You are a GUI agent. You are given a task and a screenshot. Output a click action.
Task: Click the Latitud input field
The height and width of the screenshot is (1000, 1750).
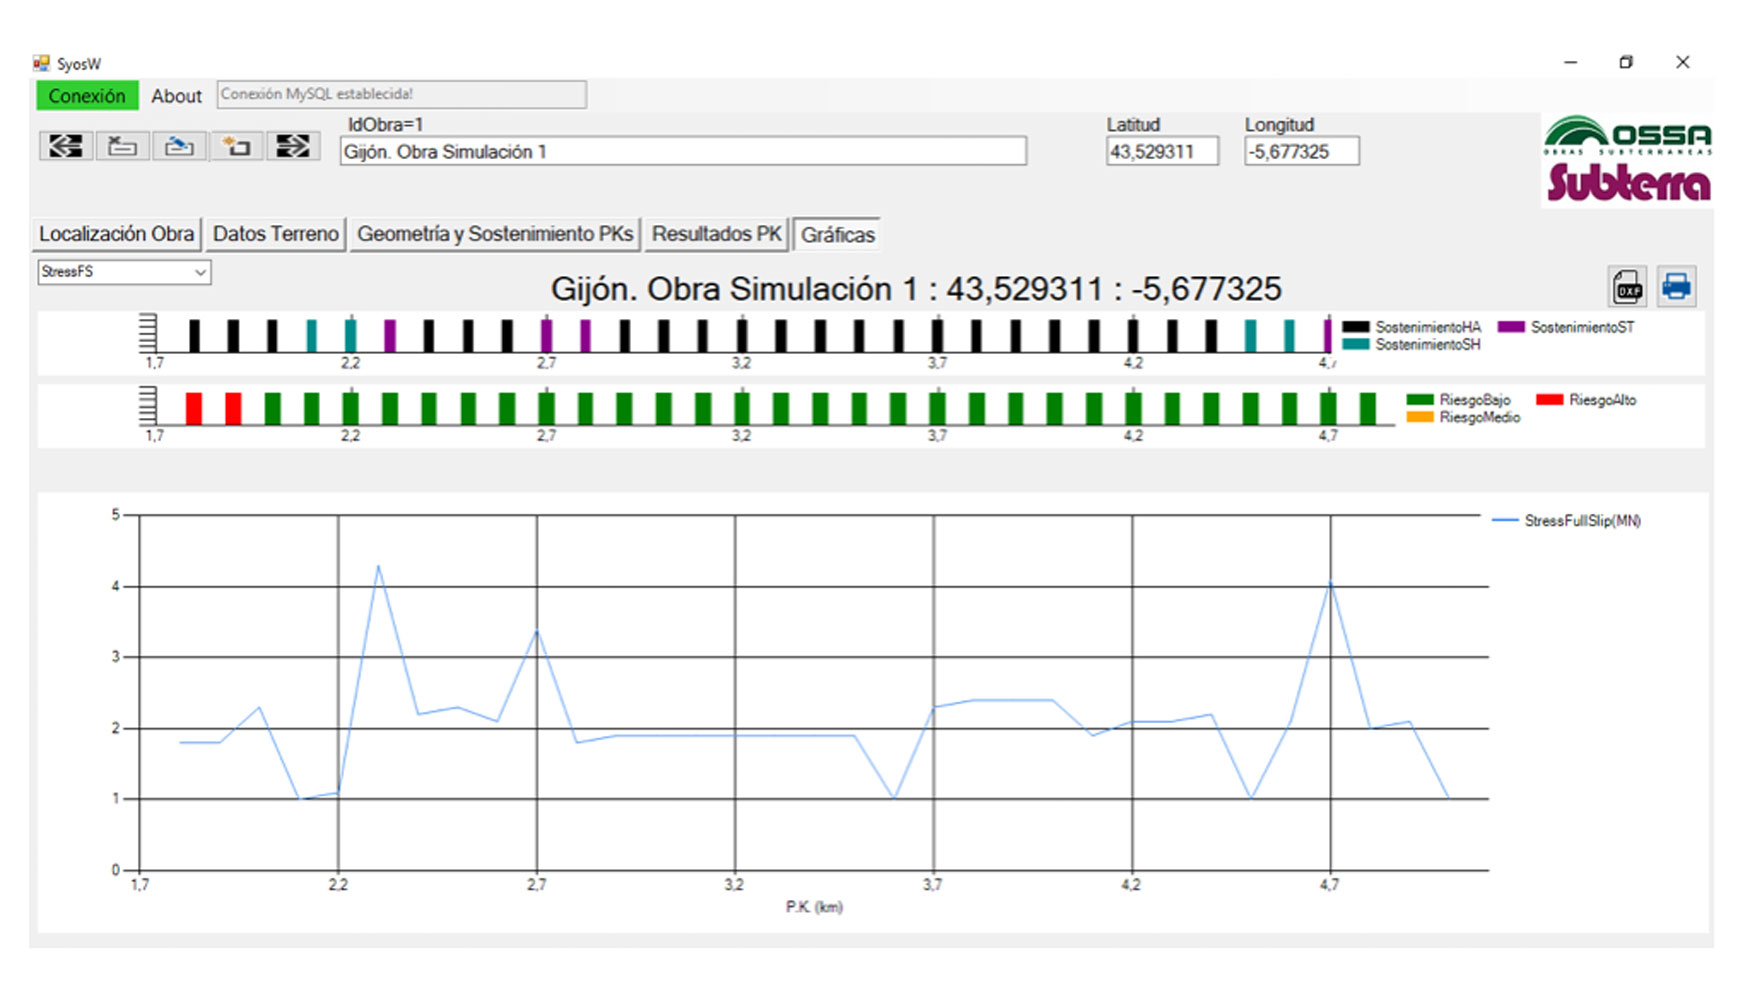point(1162,152)
